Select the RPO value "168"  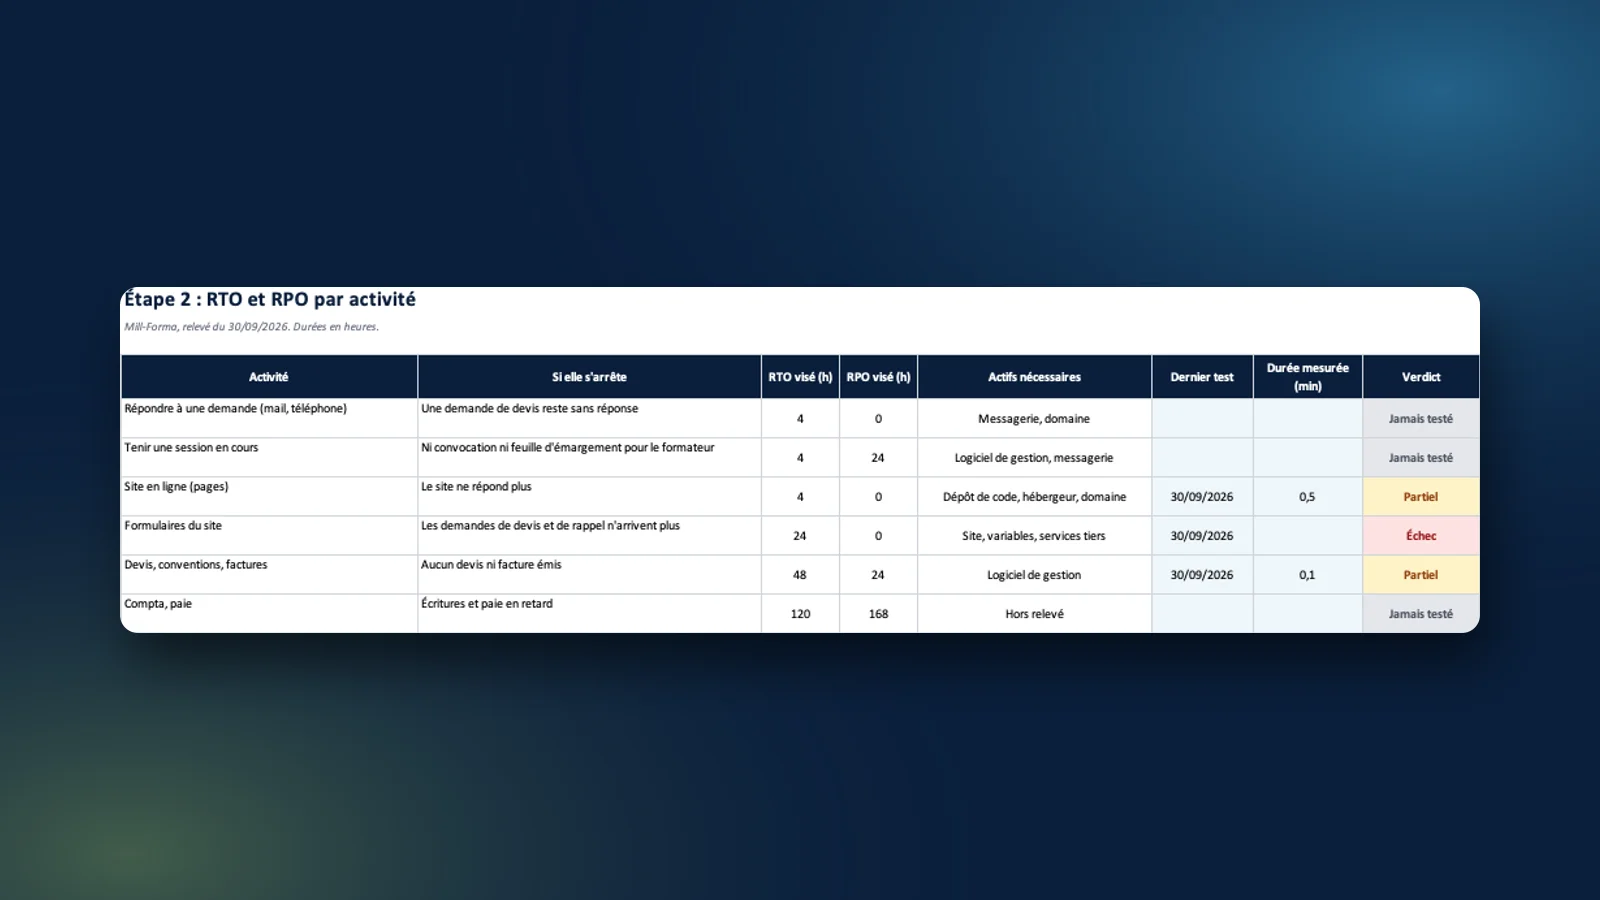[x=878, y=613]
